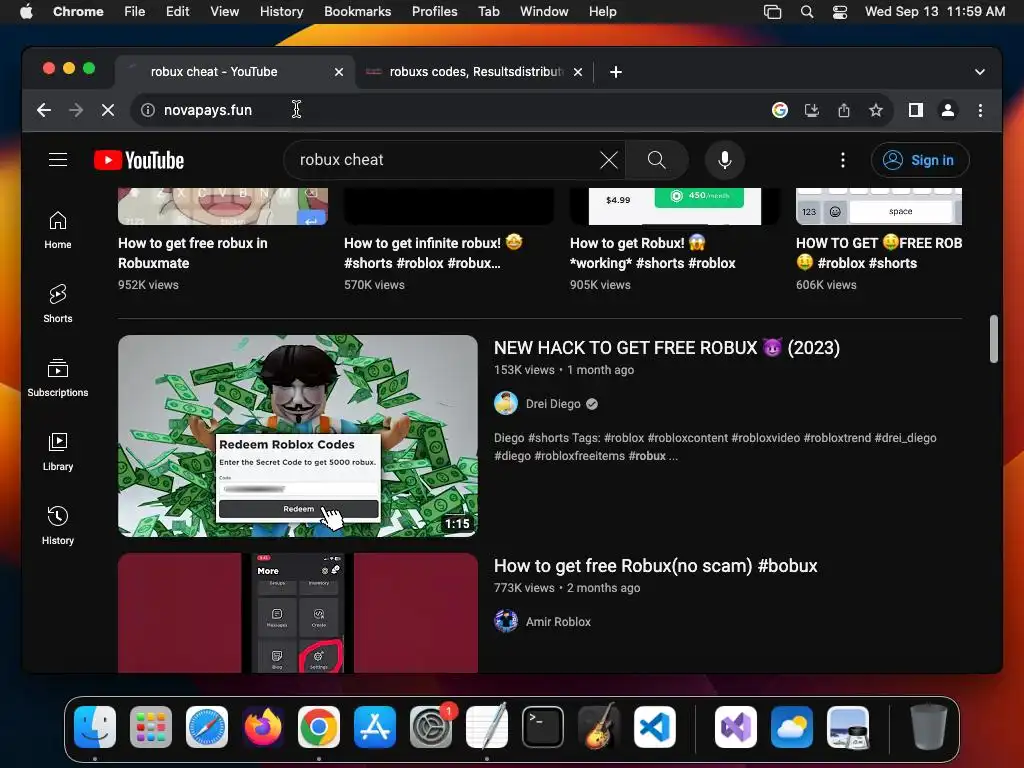Viewport: 1024px width, 768px height.
Task: Open the History menu in menu bar
Action: click(281, 11)
